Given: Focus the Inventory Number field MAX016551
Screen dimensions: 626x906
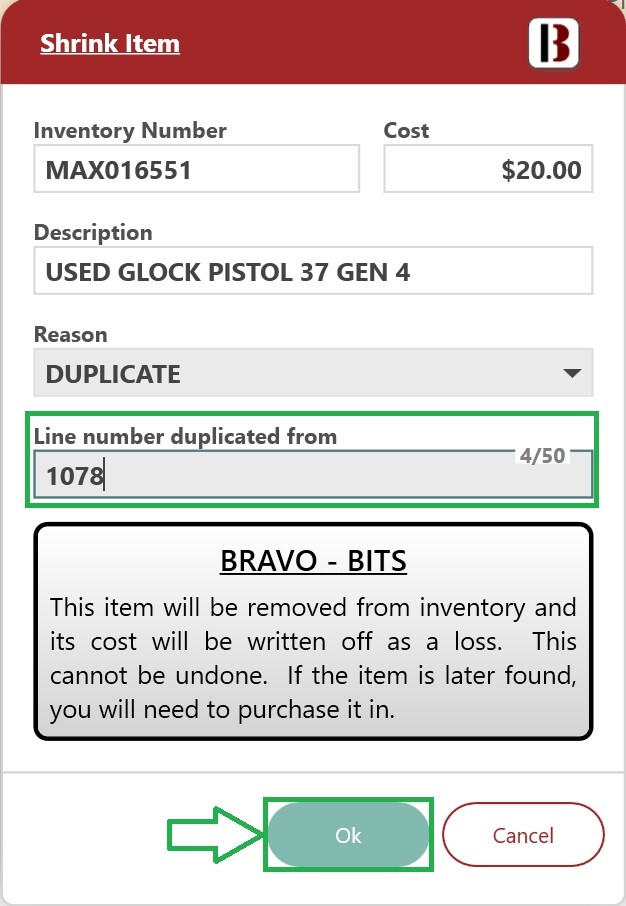Looking at the screenshot, I should pyautogui.click(x=197, y=169).
